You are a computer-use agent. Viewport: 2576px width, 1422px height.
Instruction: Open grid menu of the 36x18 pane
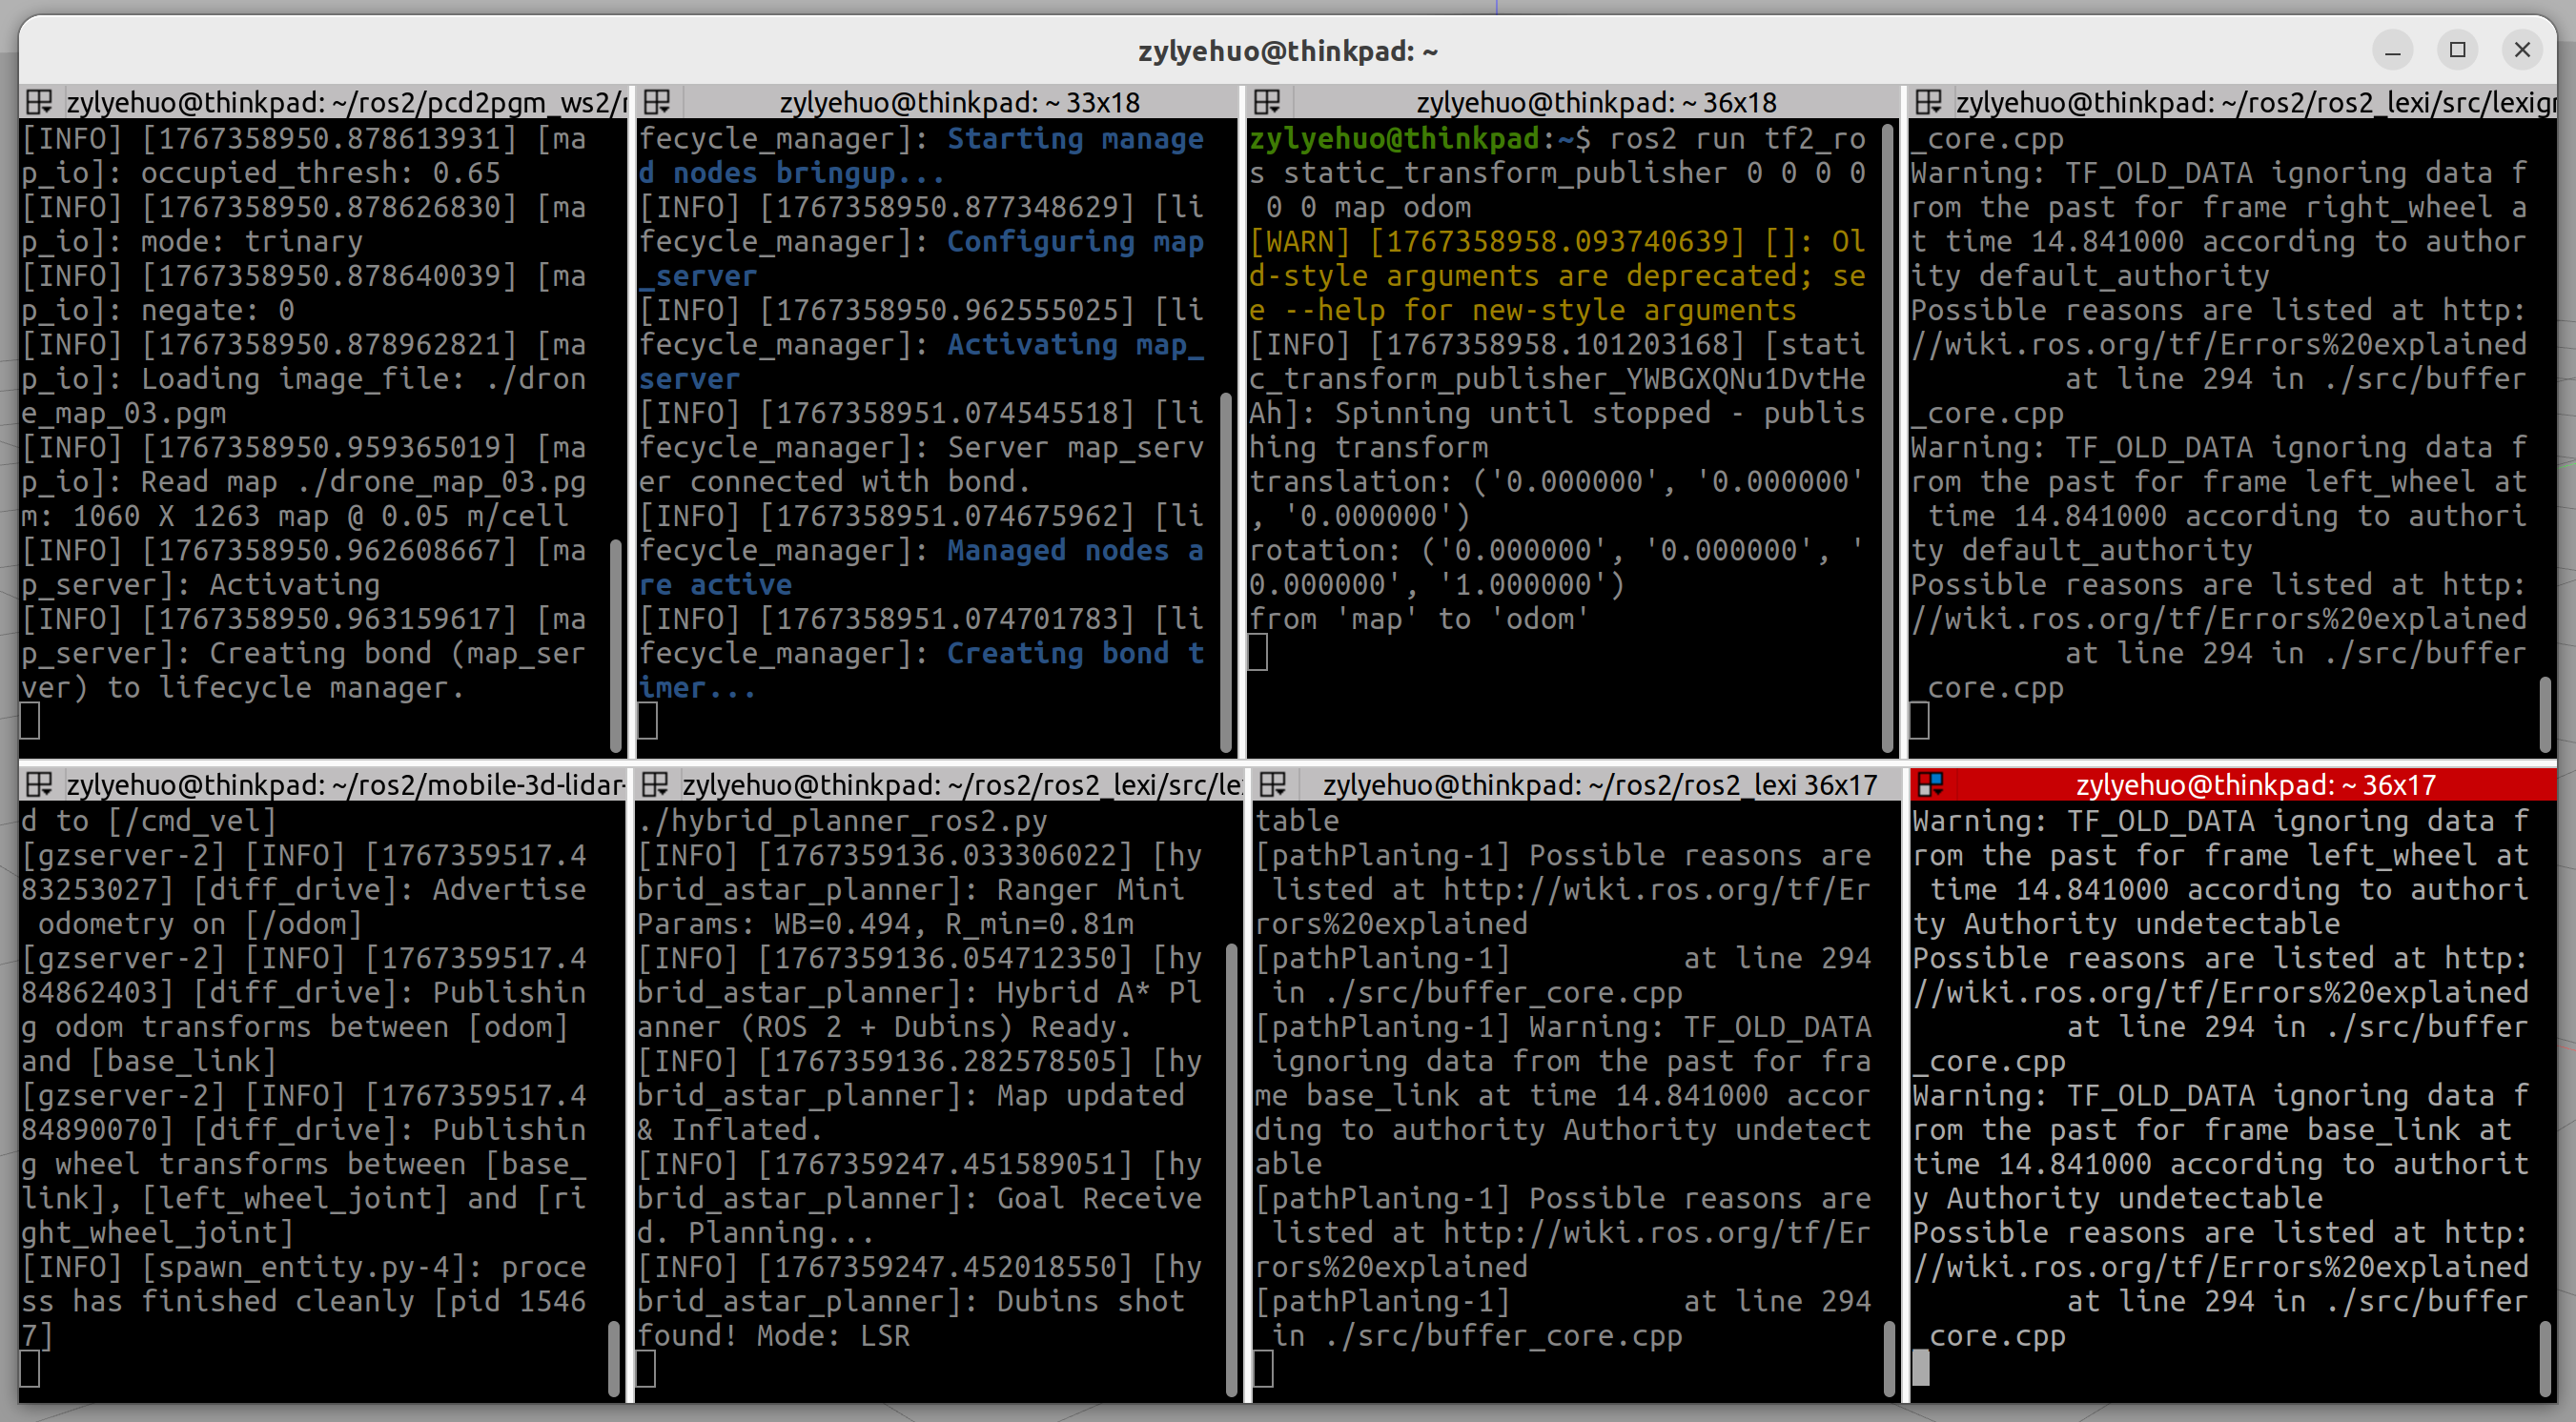coord(1267,102)
